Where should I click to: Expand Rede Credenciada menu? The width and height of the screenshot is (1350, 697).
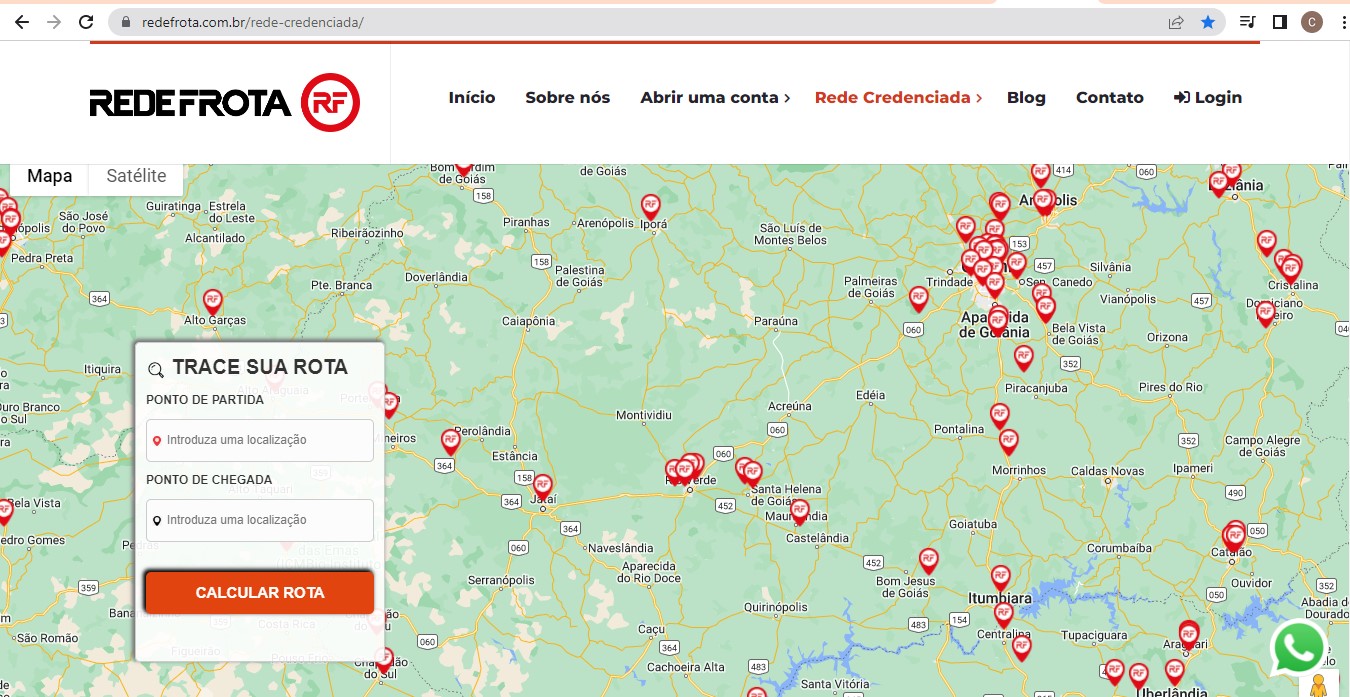(x=898, y=97)
